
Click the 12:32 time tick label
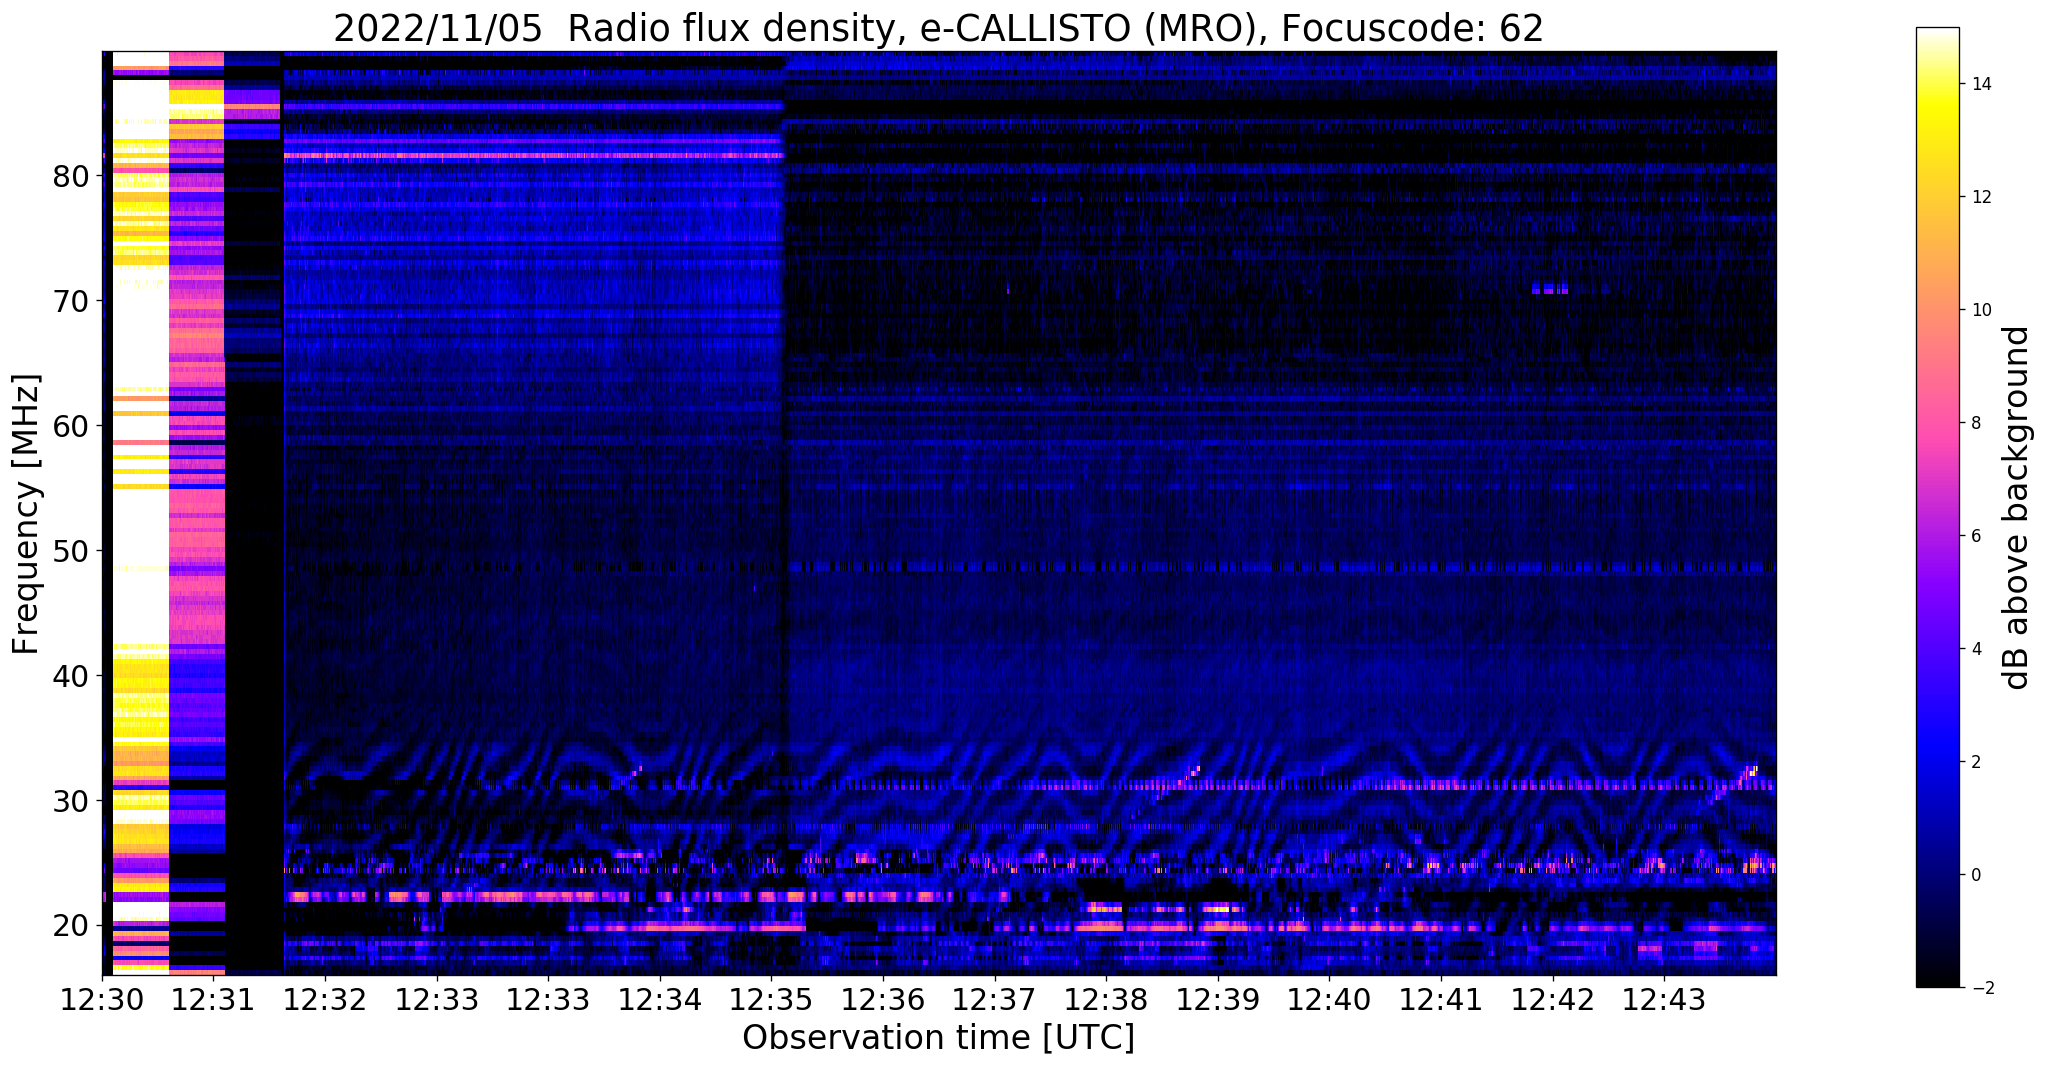pos(325,1000)
